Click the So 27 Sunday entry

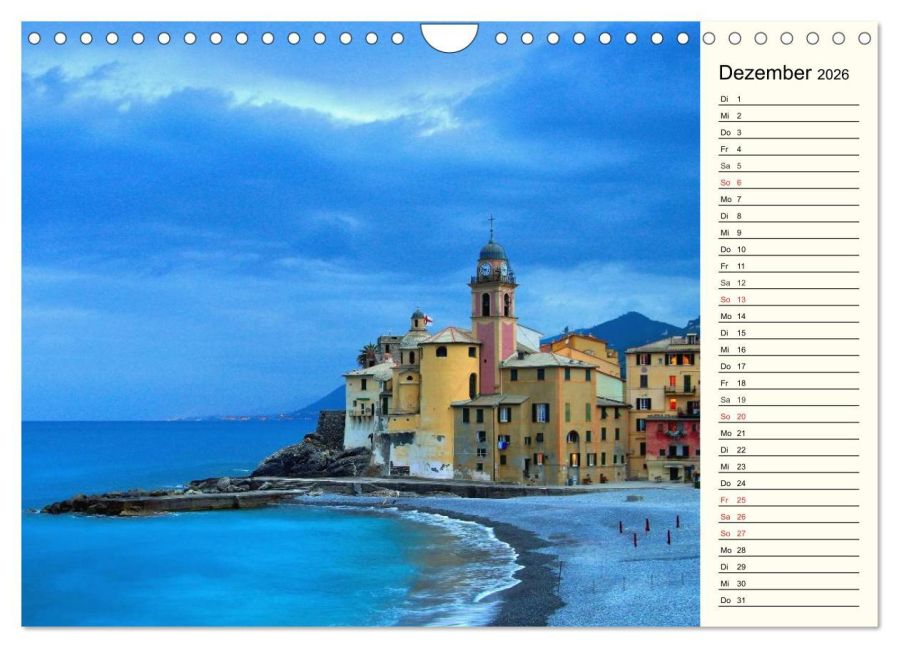tap(788, 533)
